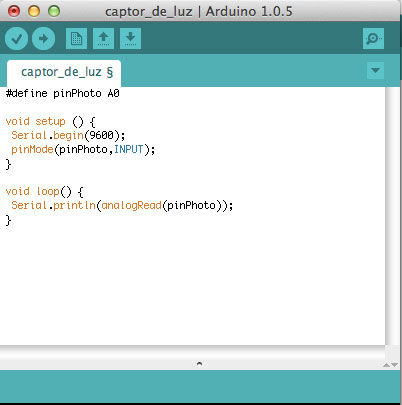Image resolution: width=402 pixels, height=405 pixels.
Task: Upload the sketch with arrow button
Action: coord(43,39)
